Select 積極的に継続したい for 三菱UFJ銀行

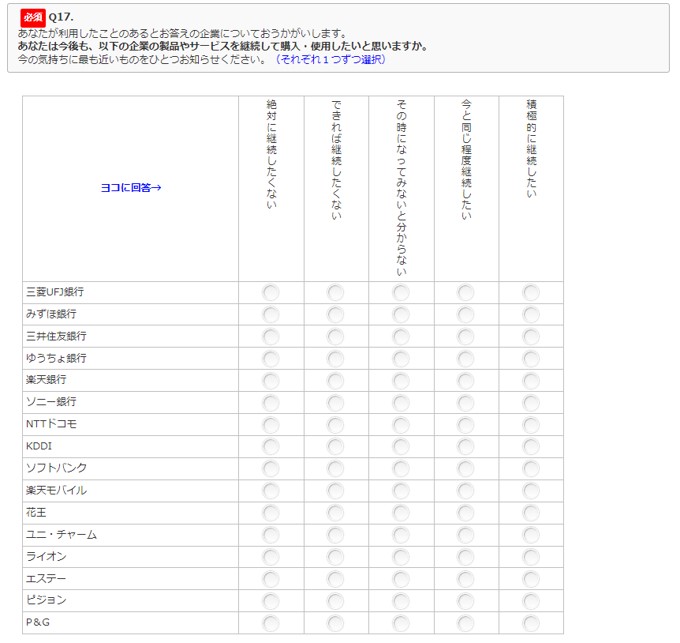click(531, 292)
